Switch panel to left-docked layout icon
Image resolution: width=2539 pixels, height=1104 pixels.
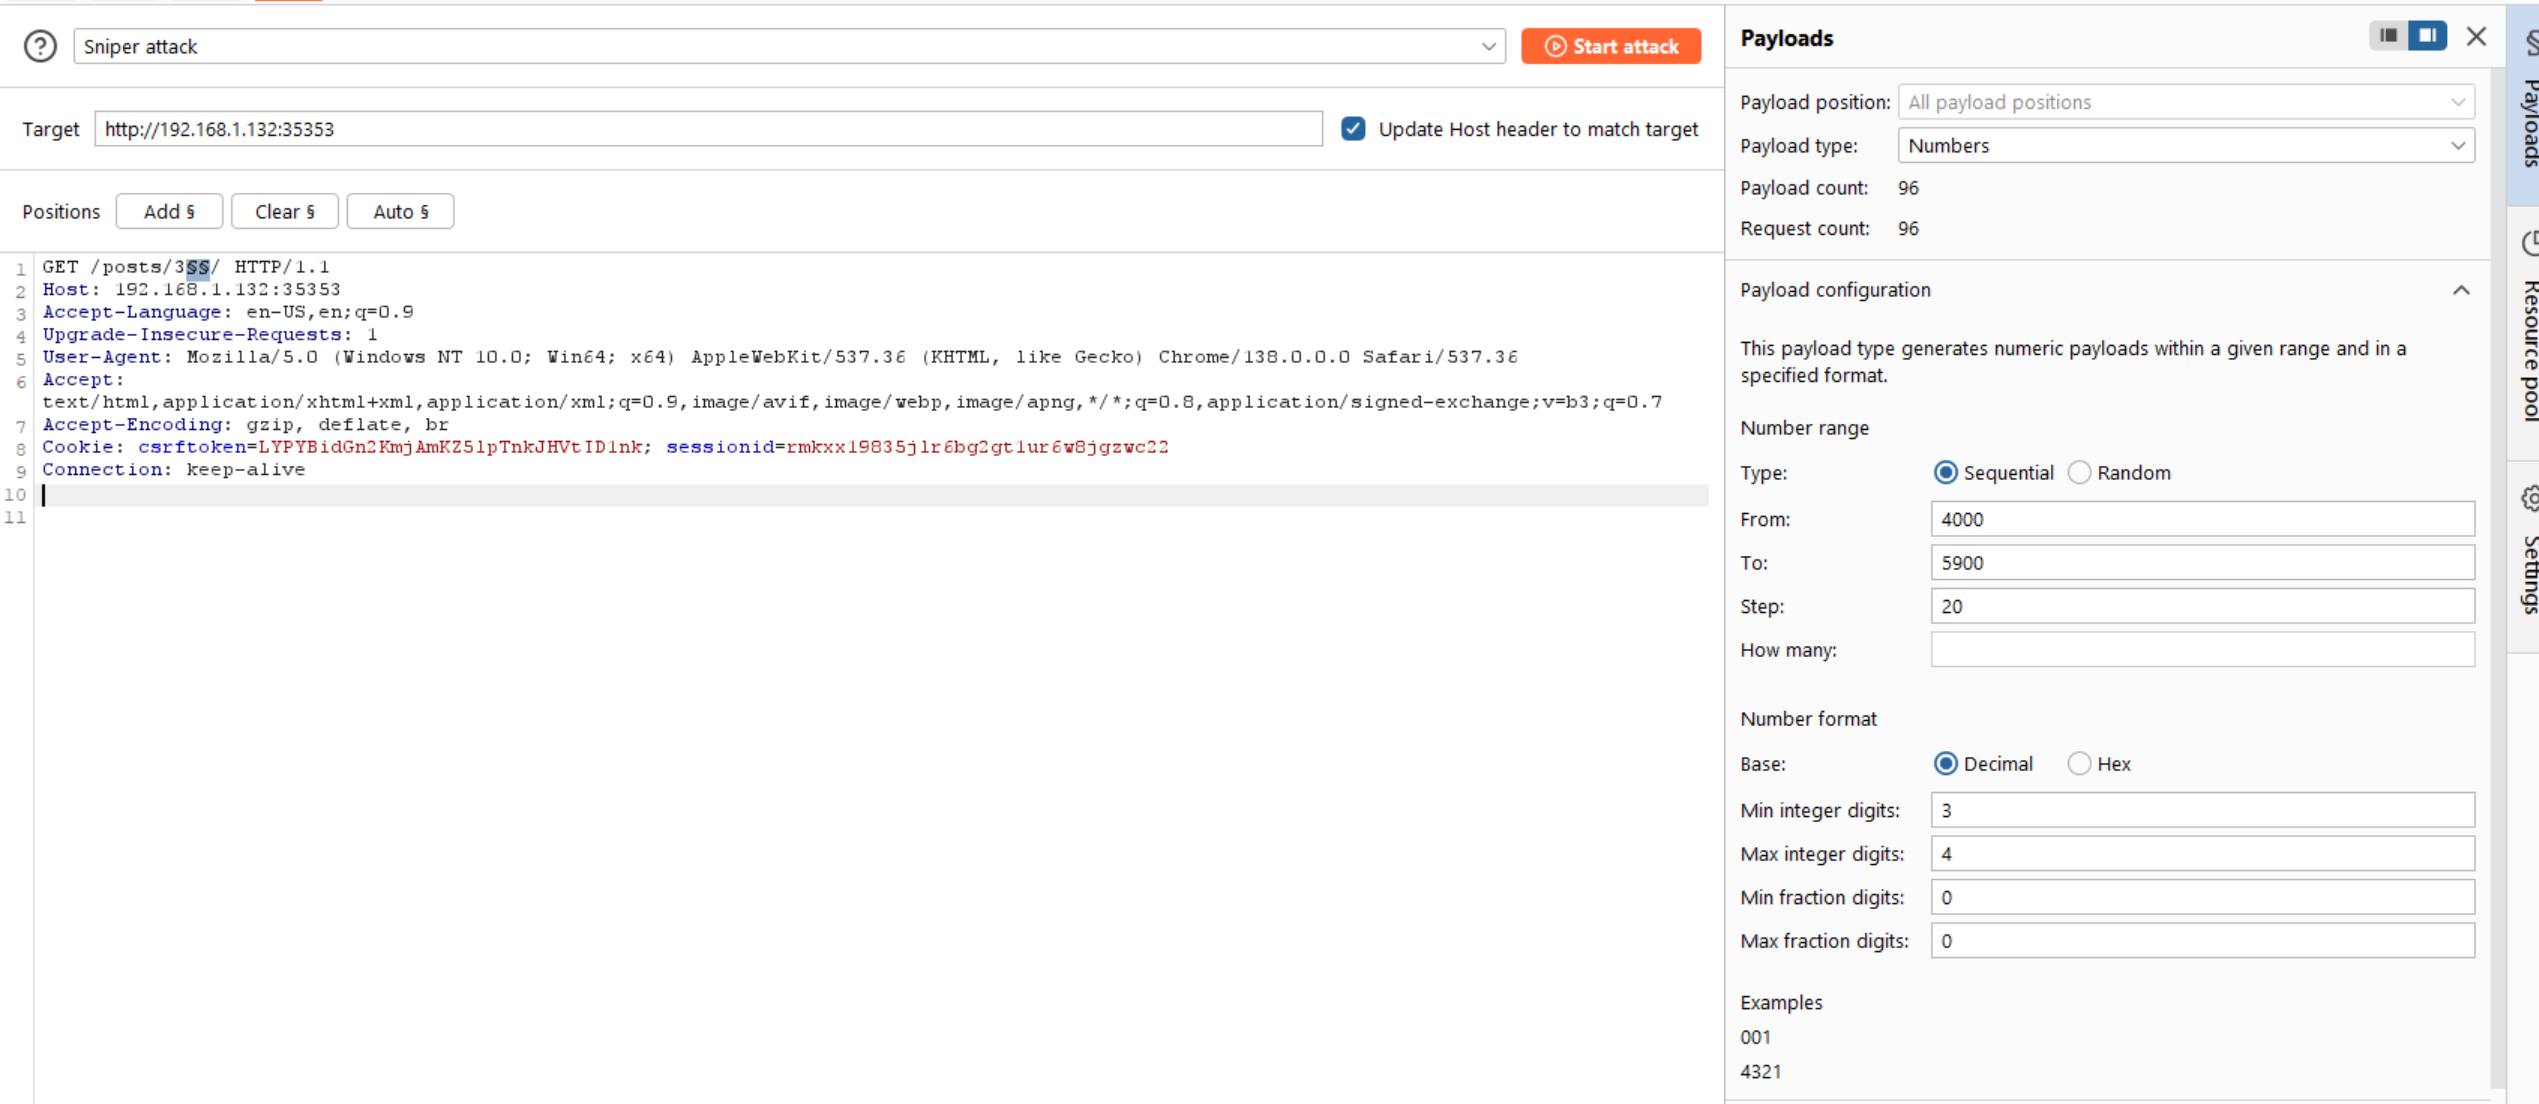coord(2388,36)
